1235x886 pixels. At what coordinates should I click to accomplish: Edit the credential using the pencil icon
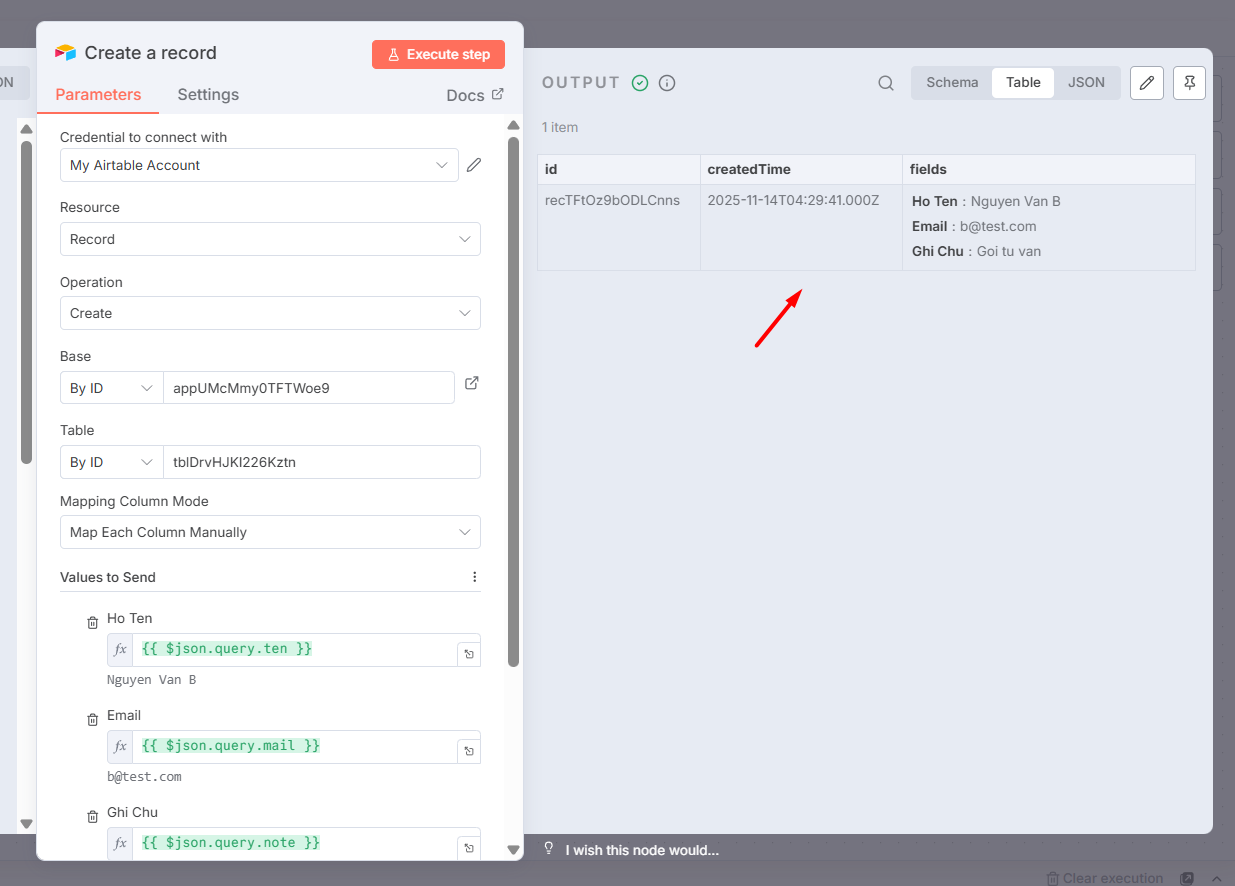coord(473,164)
